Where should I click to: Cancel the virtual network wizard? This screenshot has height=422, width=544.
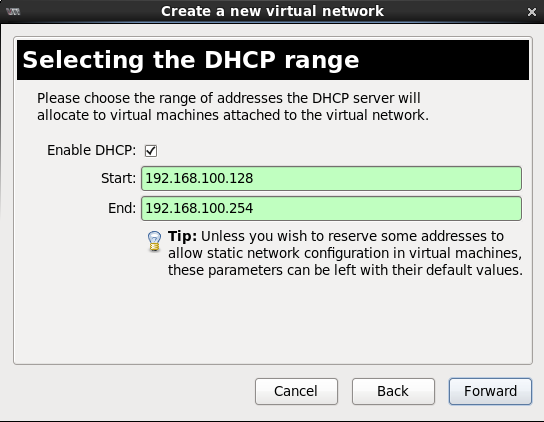click(x=296, y=391)
